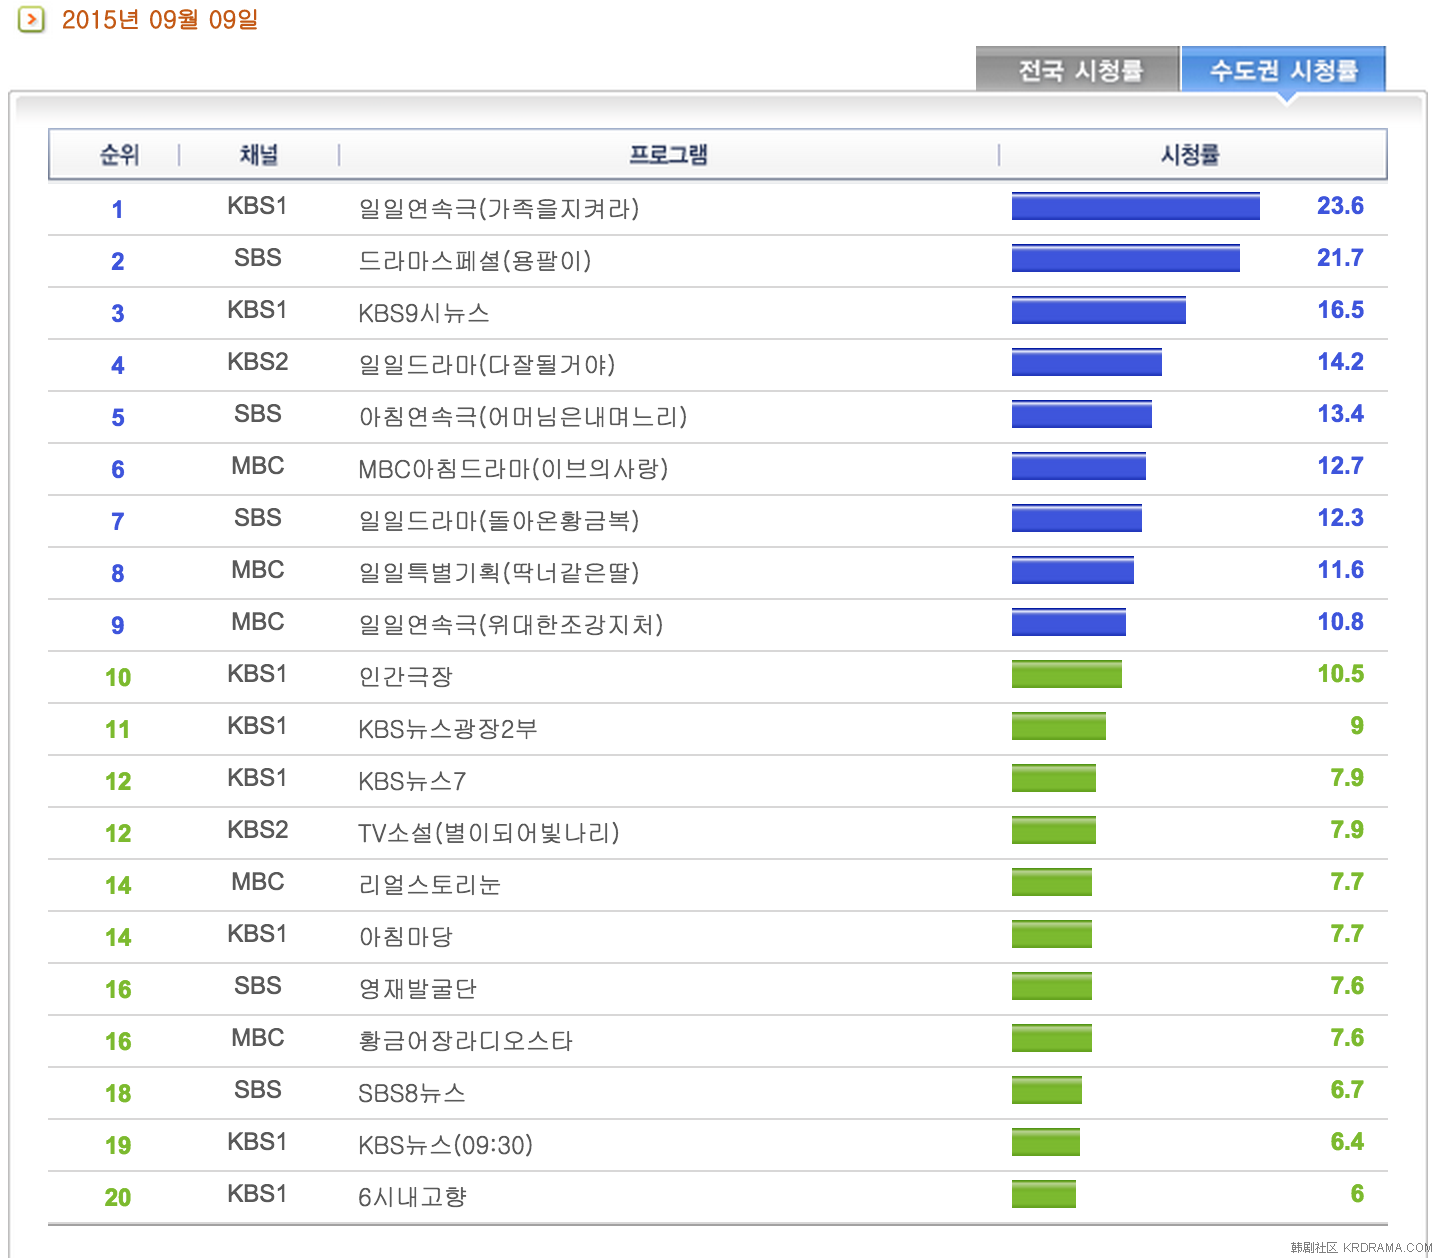Click program 드라마스페셜(용팔이)

(x=474, y=260)
